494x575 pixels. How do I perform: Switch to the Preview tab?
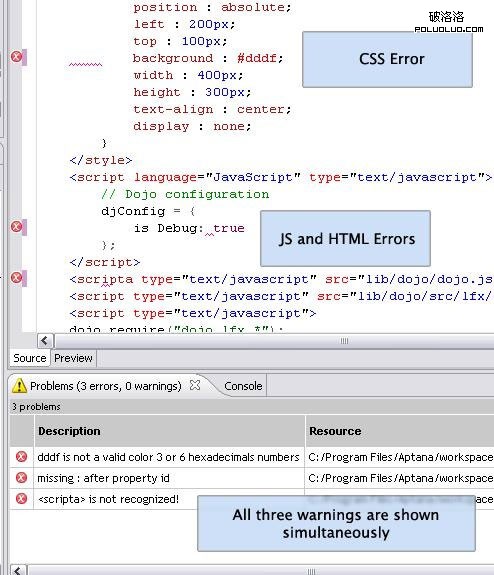click(73, 358)
